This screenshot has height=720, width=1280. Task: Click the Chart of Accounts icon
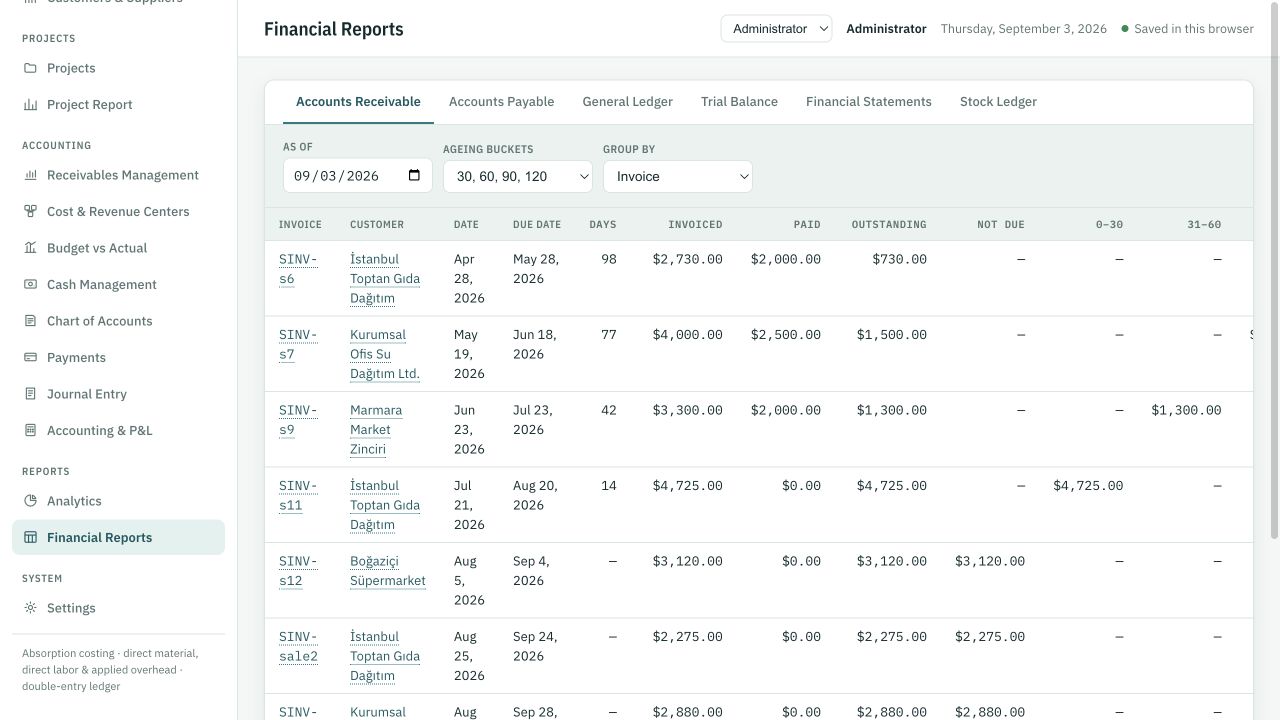coord(30,321)
